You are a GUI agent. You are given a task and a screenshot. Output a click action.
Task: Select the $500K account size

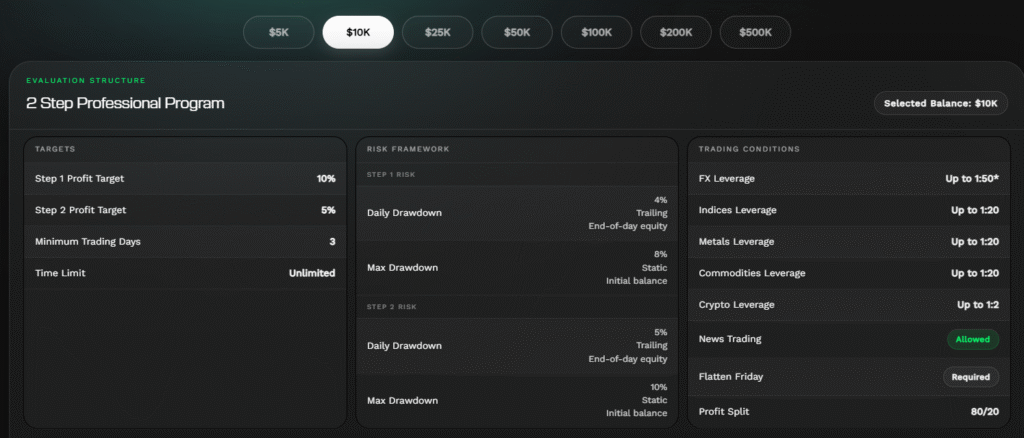(x=756, y=32)
